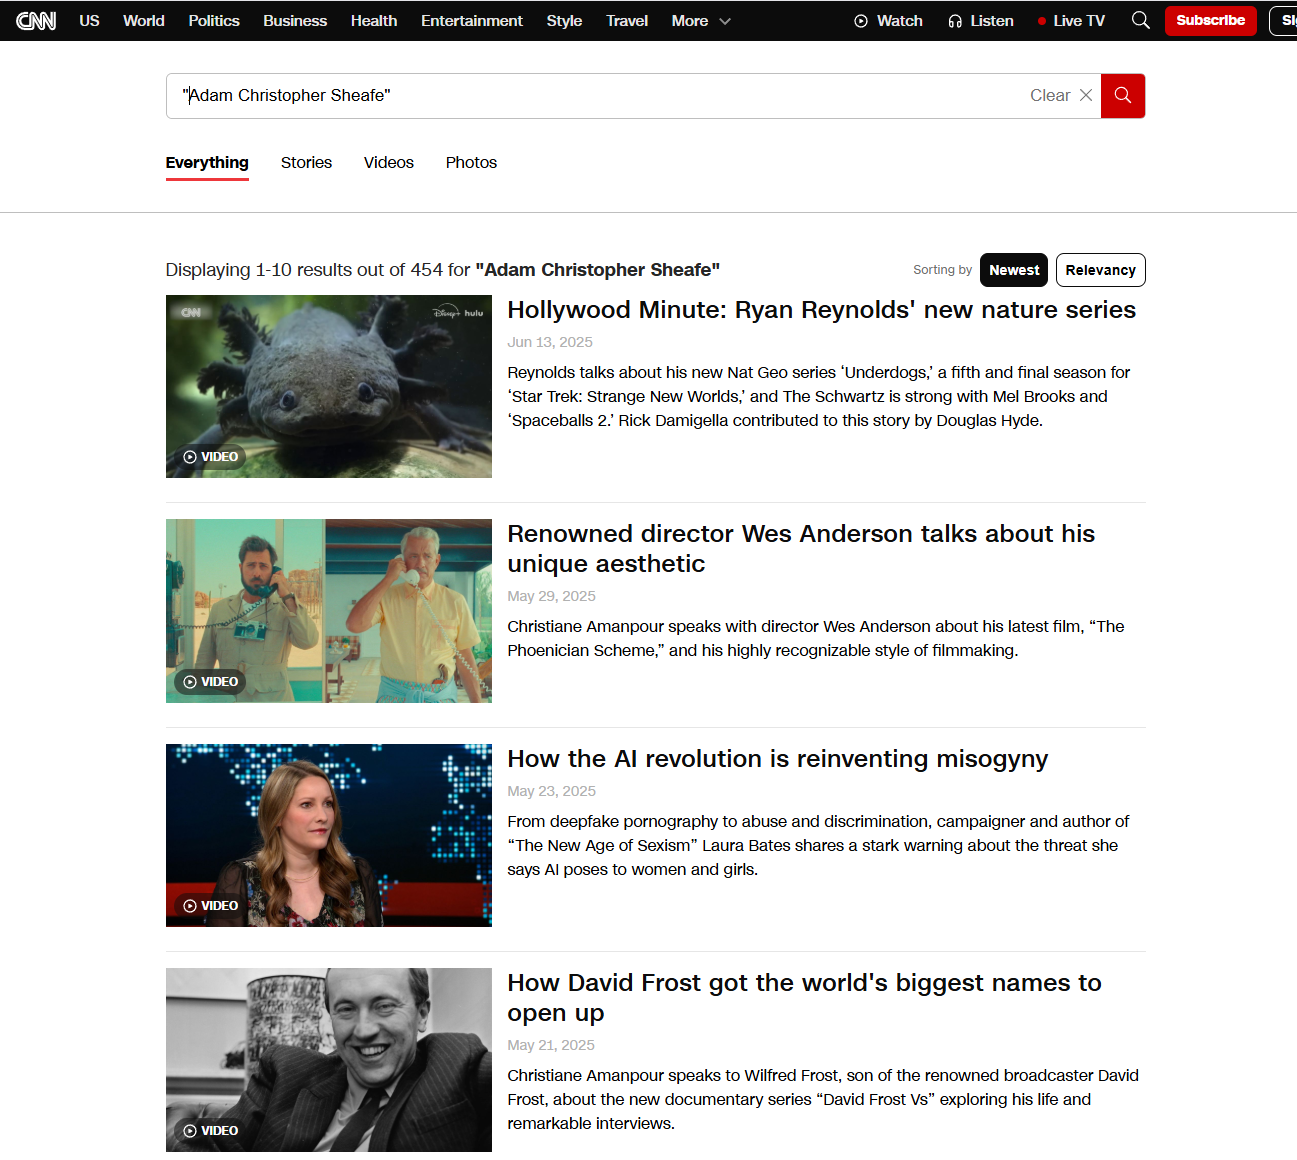Open the Health section
Viewport: 1297px width, 1160px height.
[x=374, y=20]
